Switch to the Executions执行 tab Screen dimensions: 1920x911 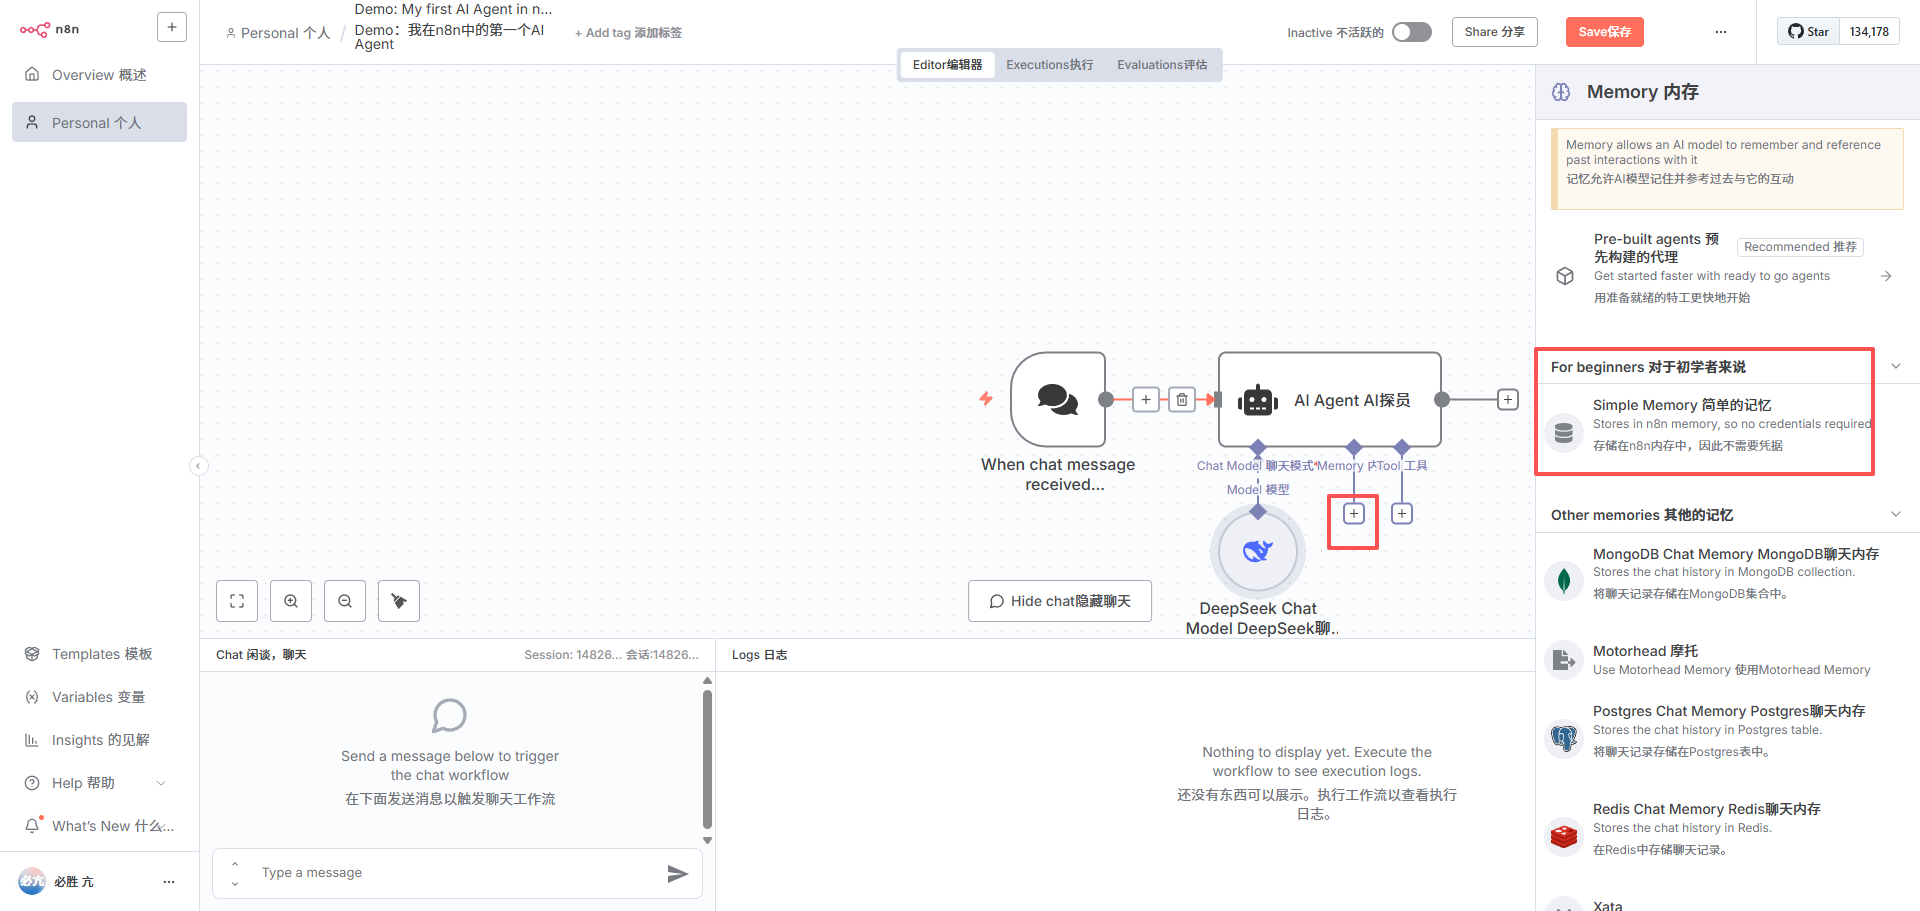point(1049,65)
